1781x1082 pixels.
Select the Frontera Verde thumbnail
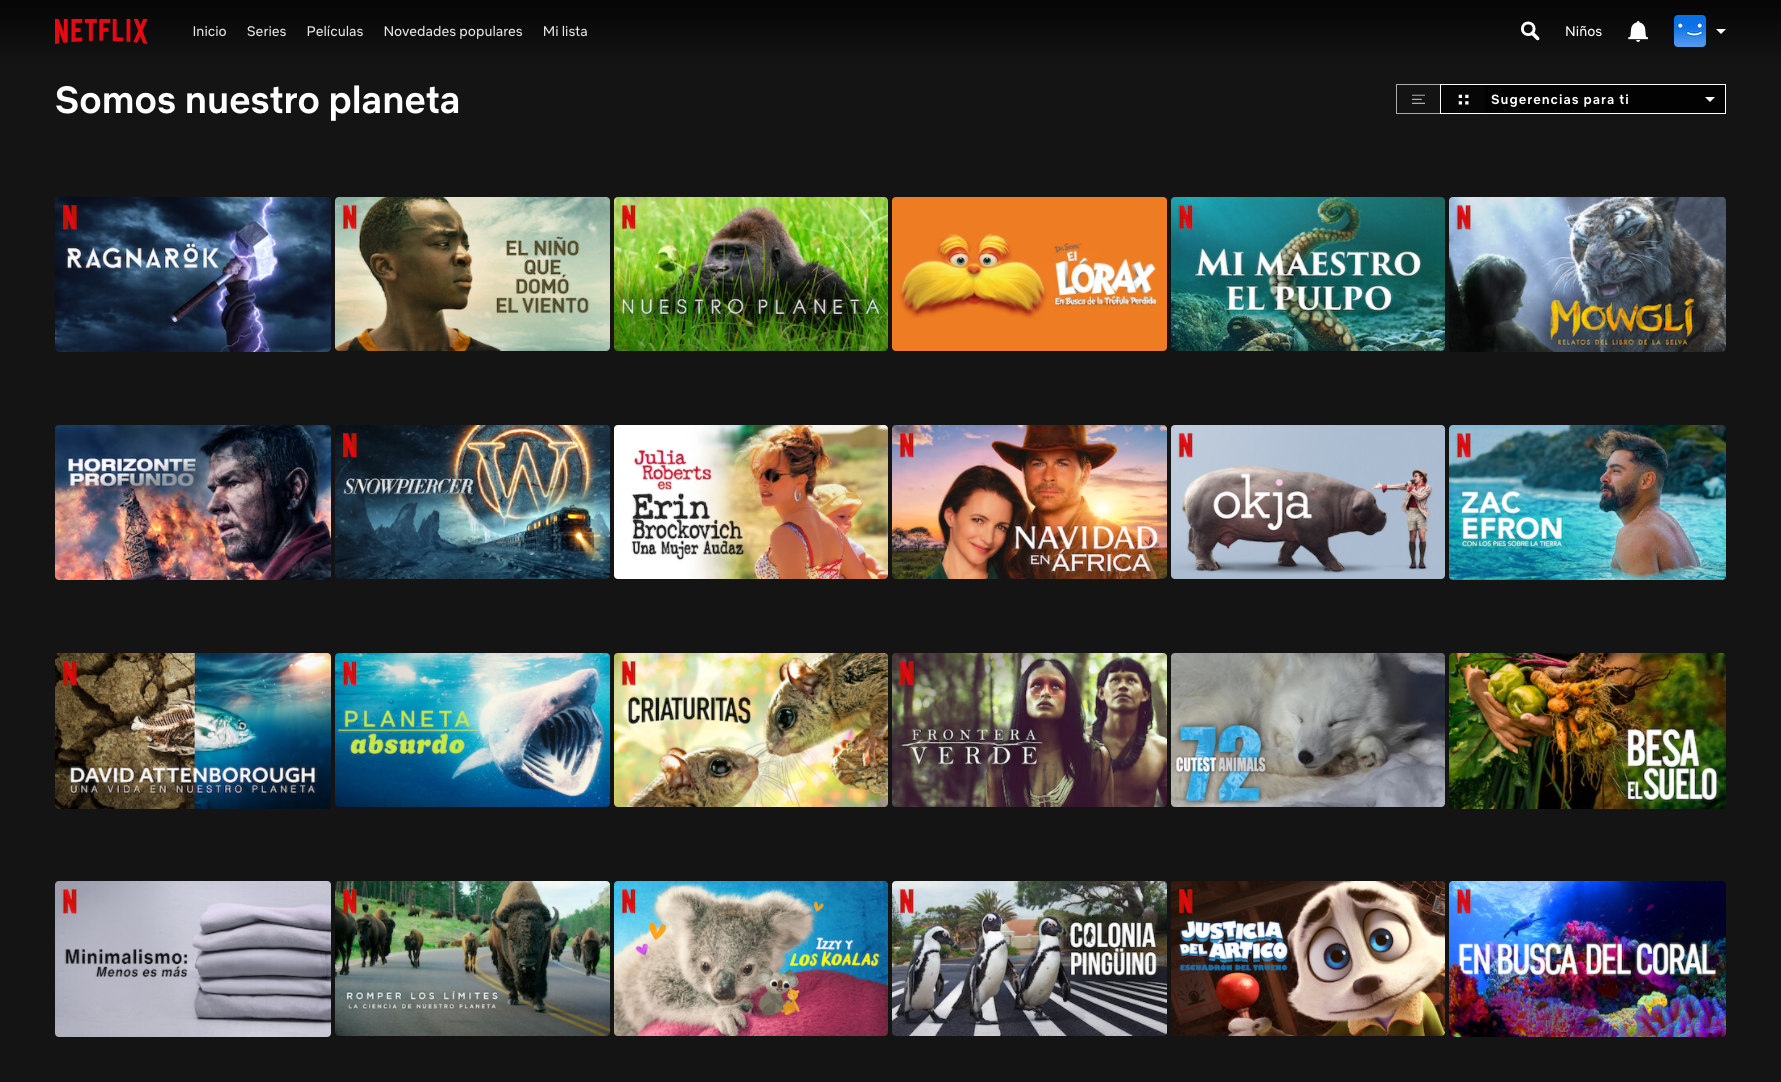pyautogui.click(x=1029, y=730)
